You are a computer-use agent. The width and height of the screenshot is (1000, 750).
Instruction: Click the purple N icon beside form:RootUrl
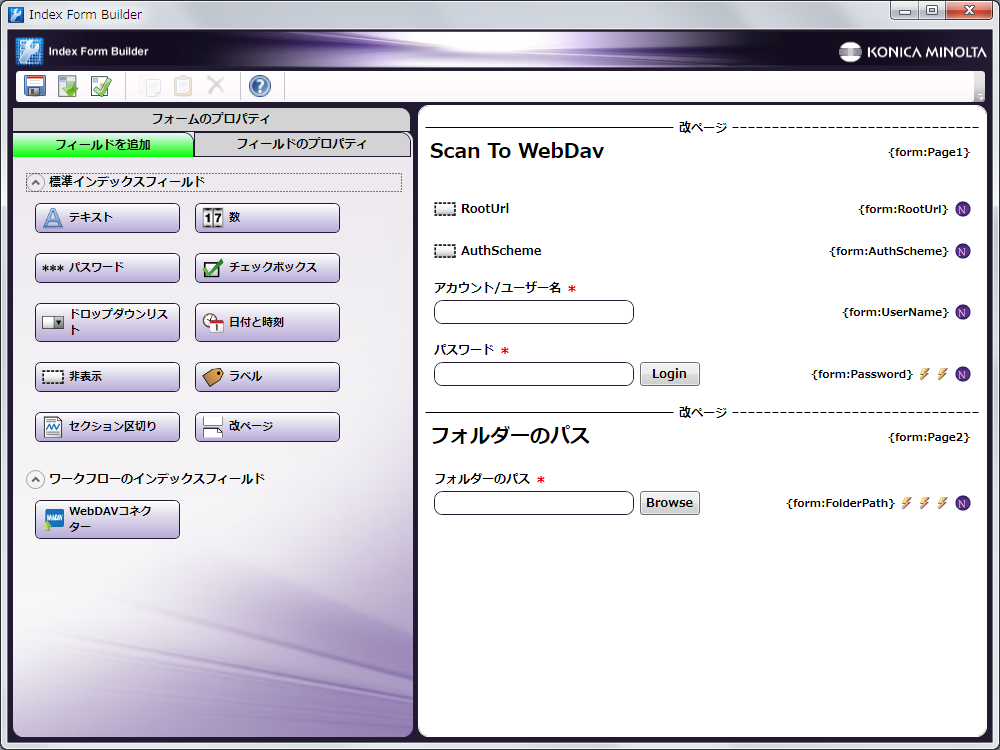coord(963,209)
